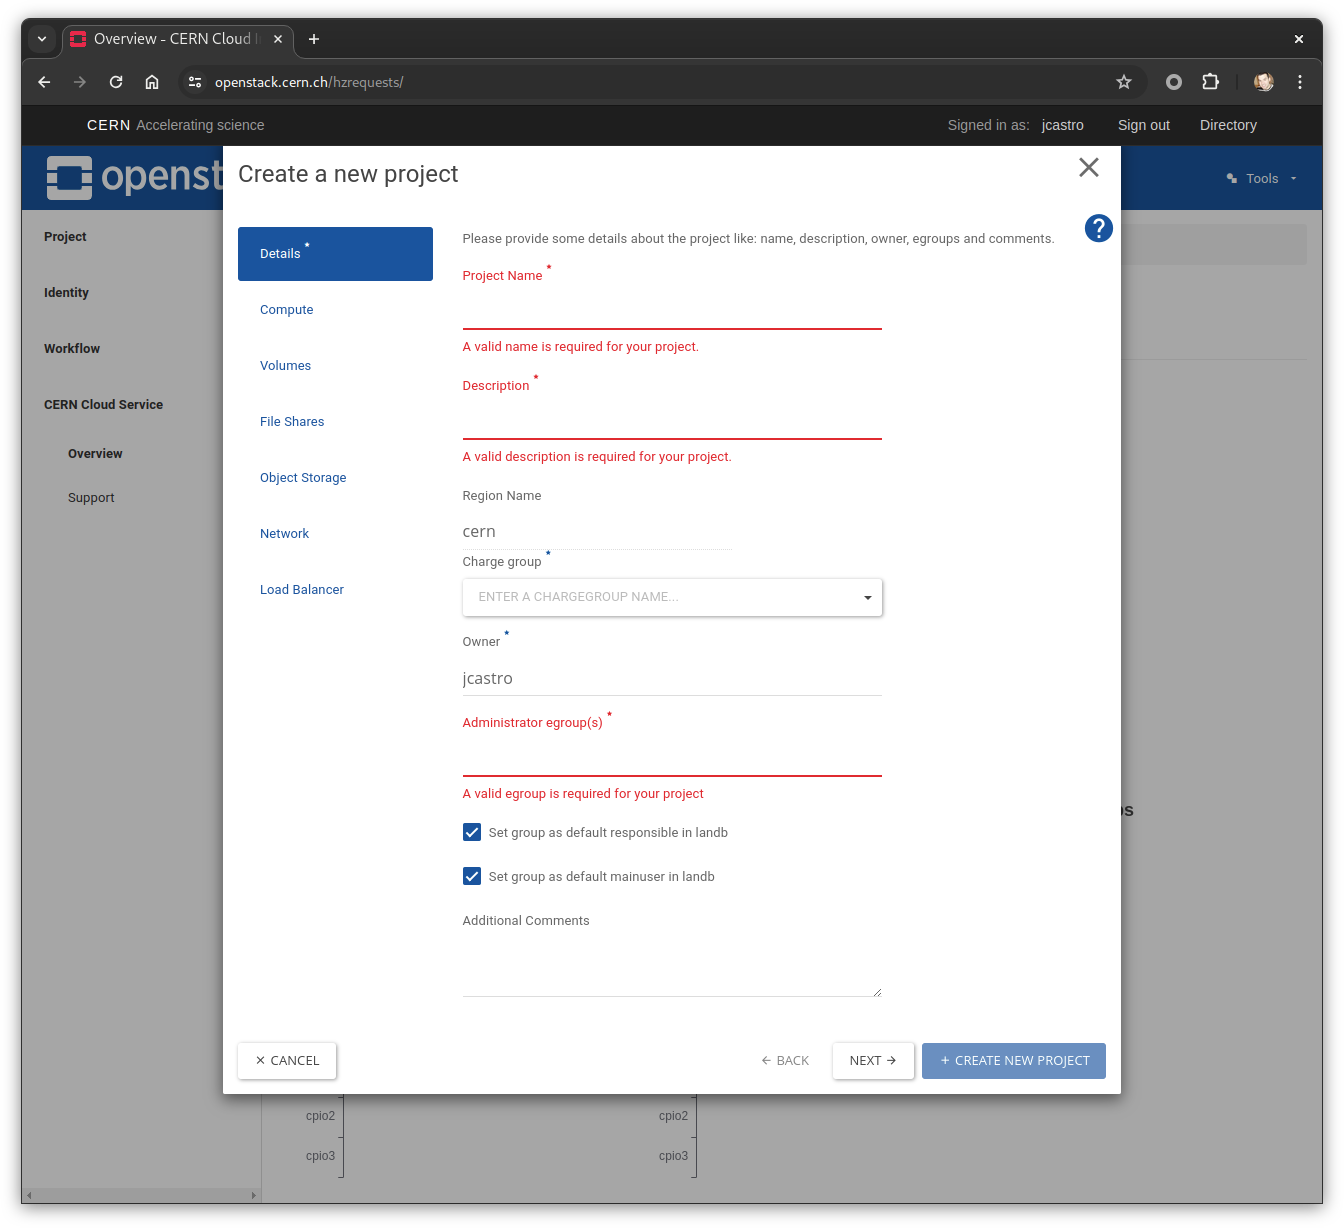
Task: Open the Chrome profile avatar
Action: coord(1264,82)
